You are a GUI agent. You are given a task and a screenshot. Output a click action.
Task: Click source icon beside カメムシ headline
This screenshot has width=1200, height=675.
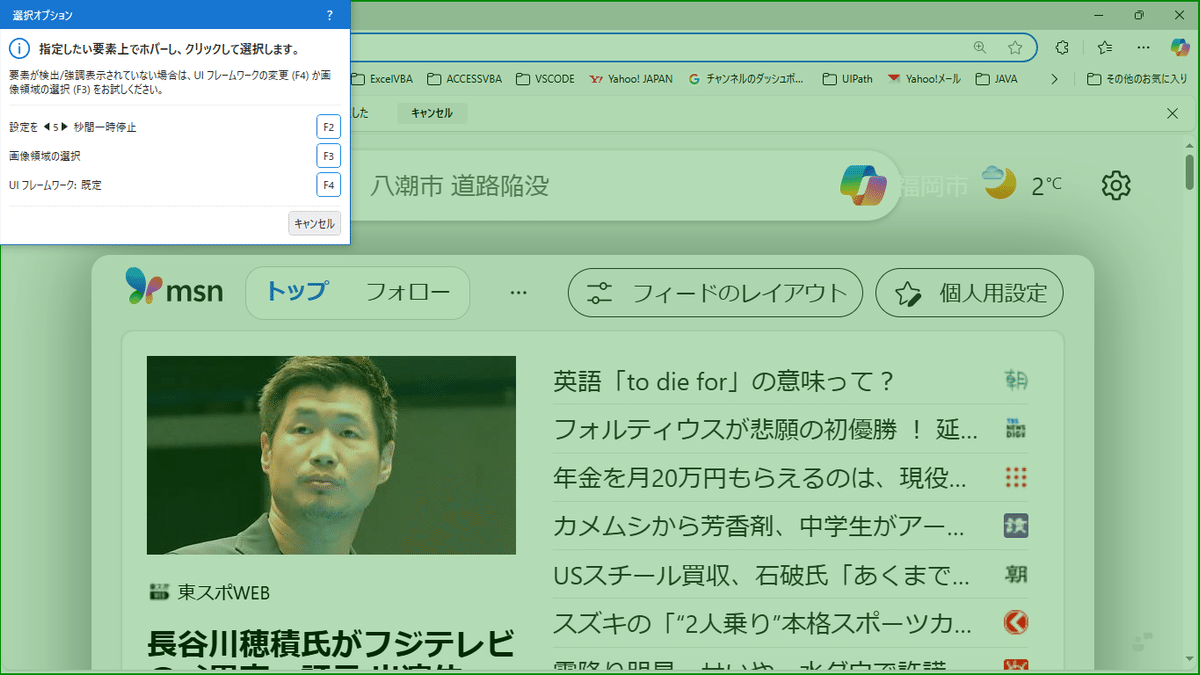point(1016,526)
